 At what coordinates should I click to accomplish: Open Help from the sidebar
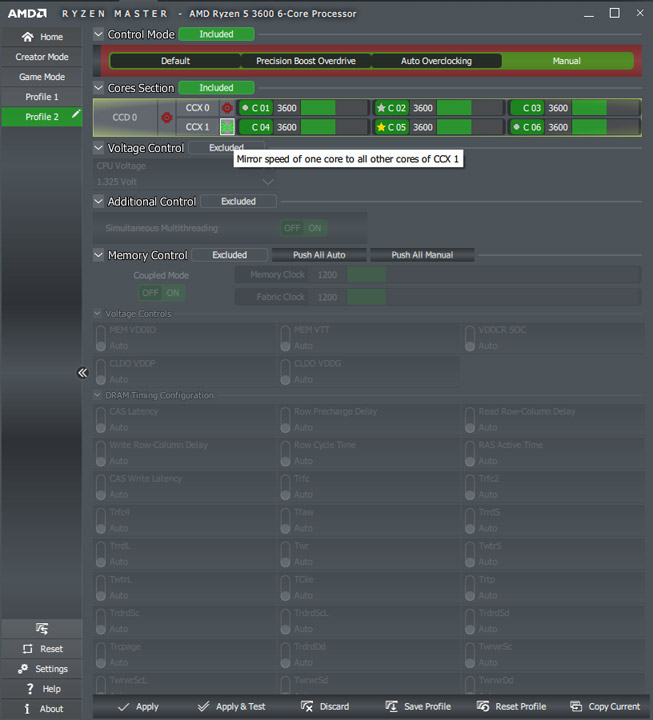pyautogui.click(x=42, y=689)
